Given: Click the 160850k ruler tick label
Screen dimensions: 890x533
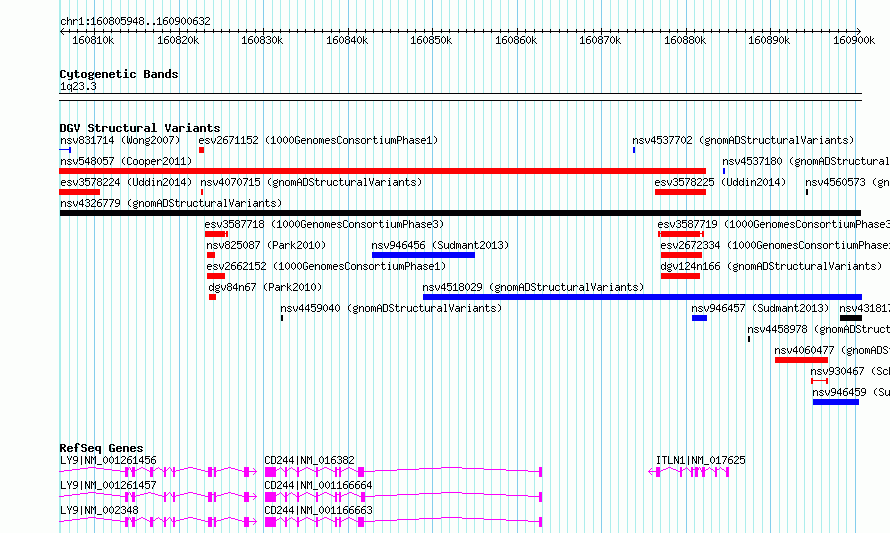Looking at the screenshot, I should [431, 40].
